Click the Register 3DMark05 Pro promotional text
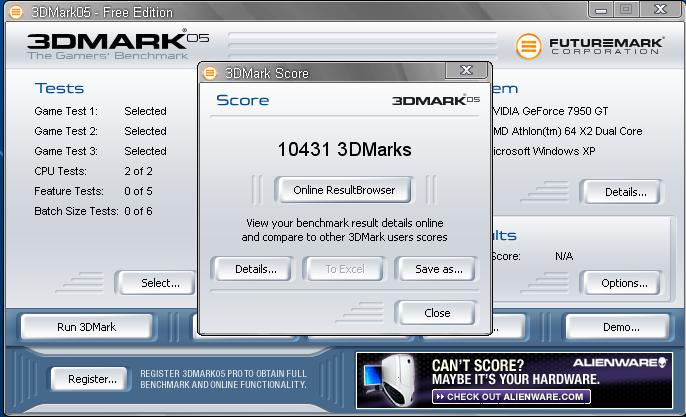 (224, 379)
